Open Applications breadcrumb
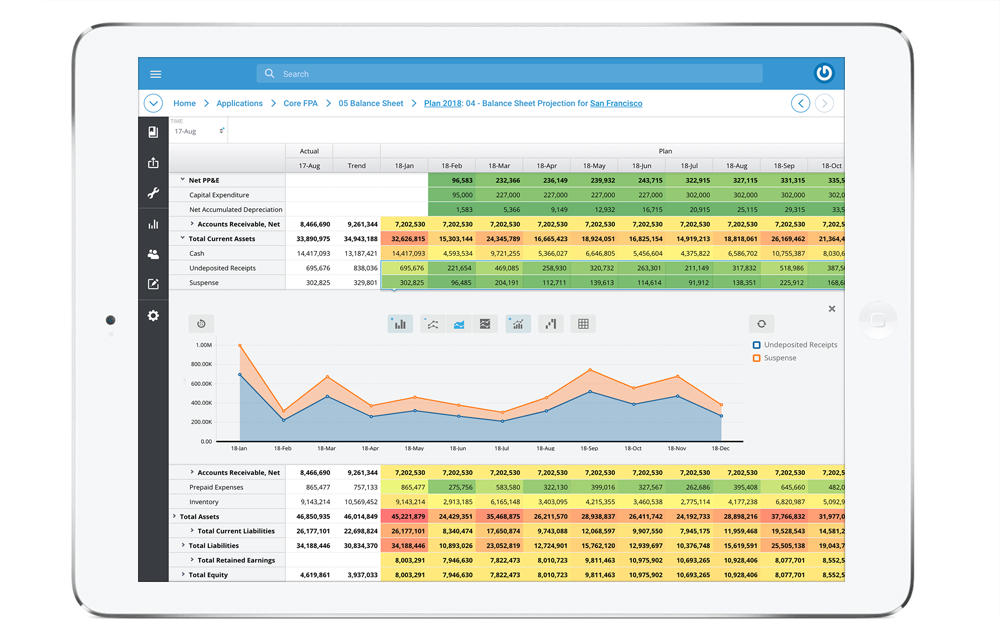The image size is (1000, 621). [x=239, y=103]
